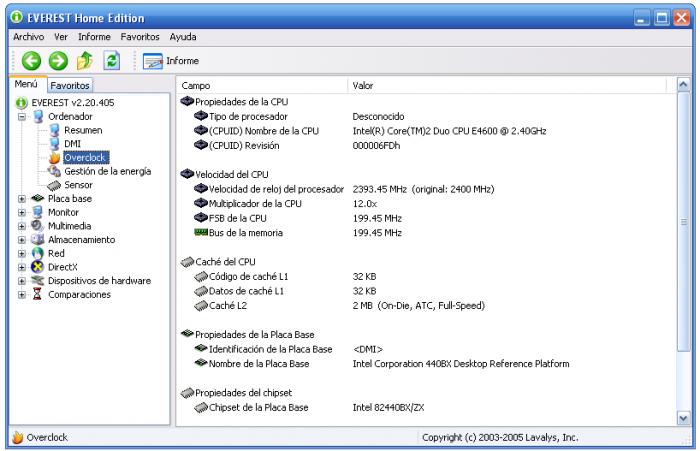Click the value 2393.45 MHz (original: 2400 MHz)
Viewport: 700px width, 451px height.
click(x=423, y=189)
